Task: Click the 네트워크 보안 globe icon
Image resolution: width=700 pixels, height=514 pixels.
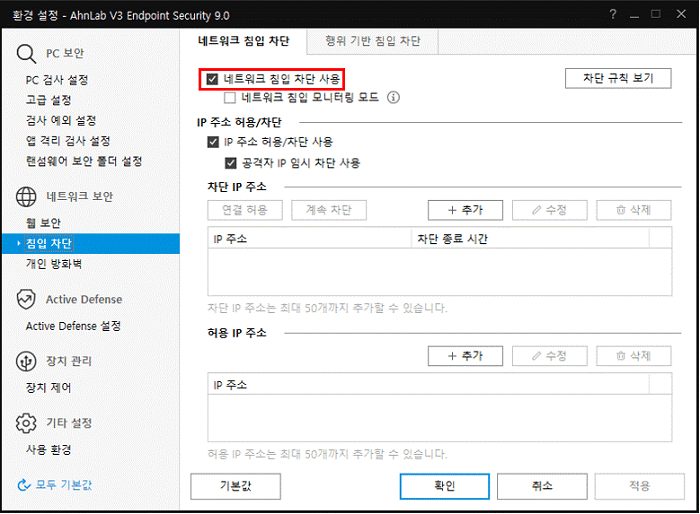Action: click(x=26, y=196)
